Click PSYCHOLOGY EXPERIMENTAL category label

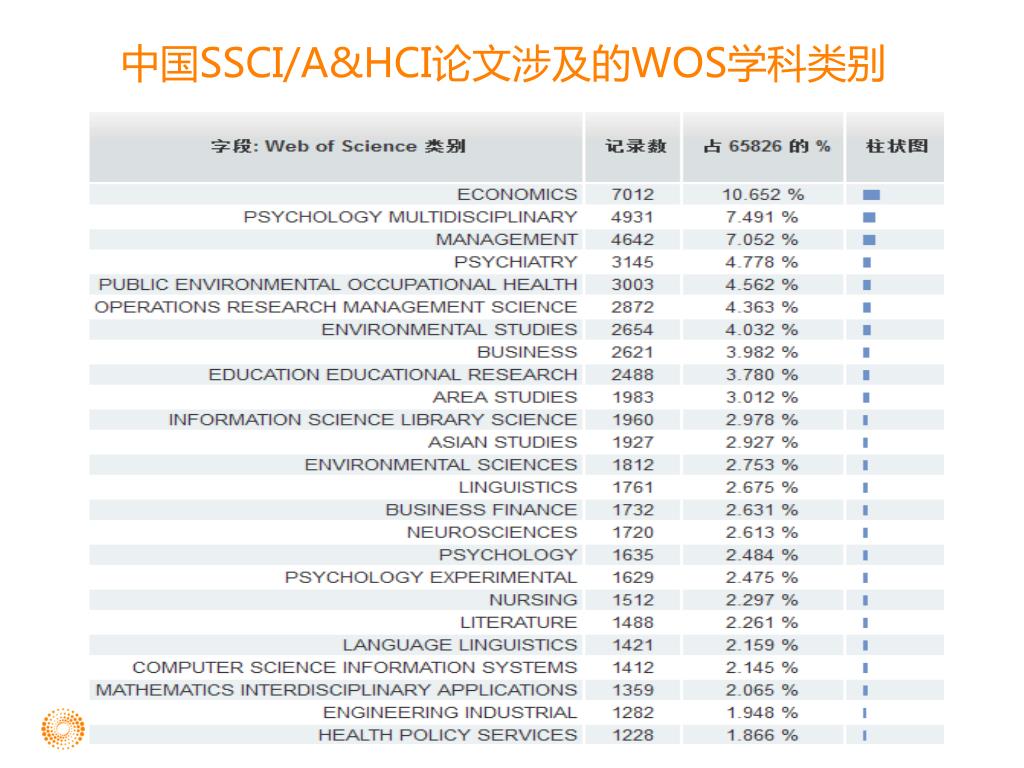430,577
